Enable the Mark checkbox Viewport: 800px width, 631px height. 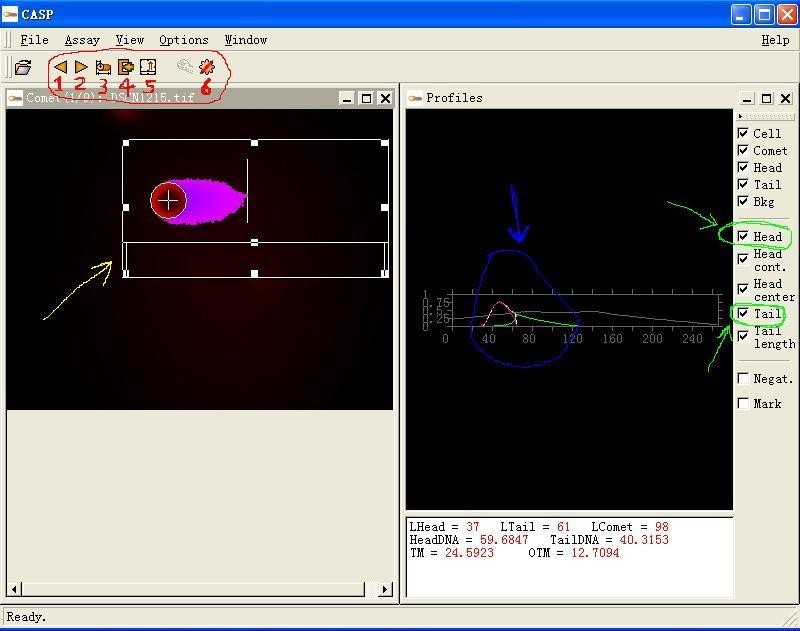point(743,403)
